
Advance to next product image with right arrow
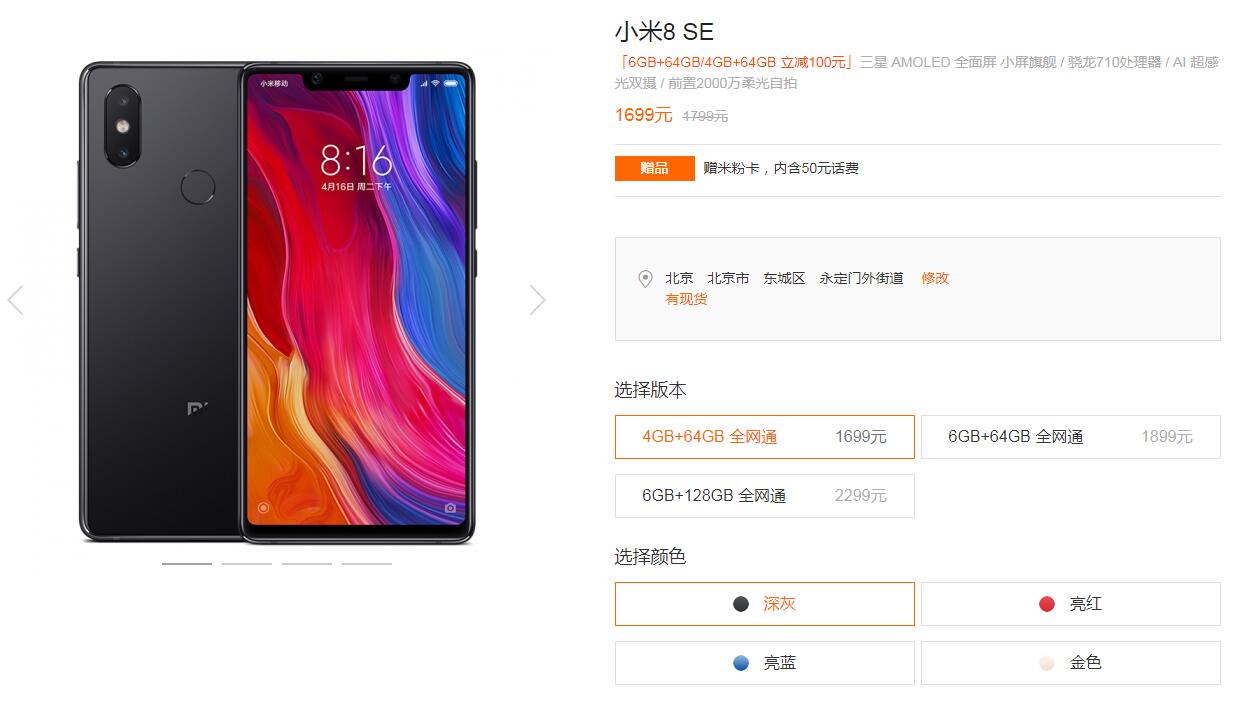coord(538,299)
